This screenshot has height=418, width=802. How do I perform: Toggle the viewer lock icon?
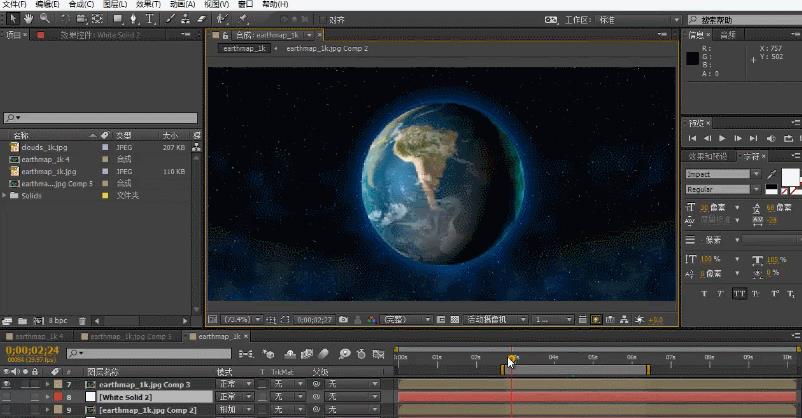coord(226,35)
